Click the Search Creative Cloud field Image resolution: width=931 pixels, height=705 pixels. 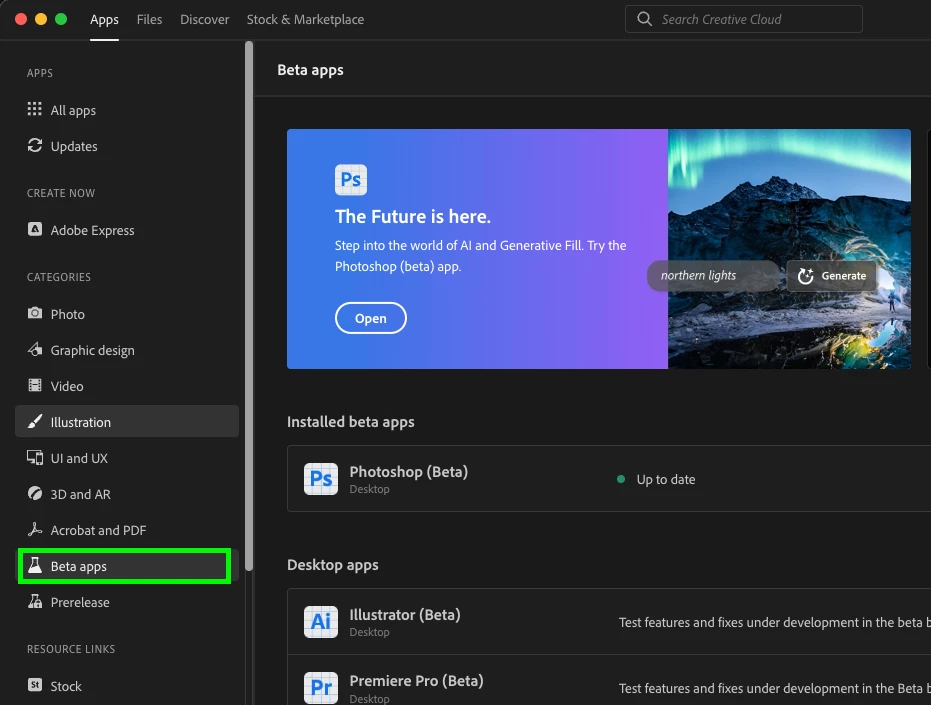[x=743, y=19]
